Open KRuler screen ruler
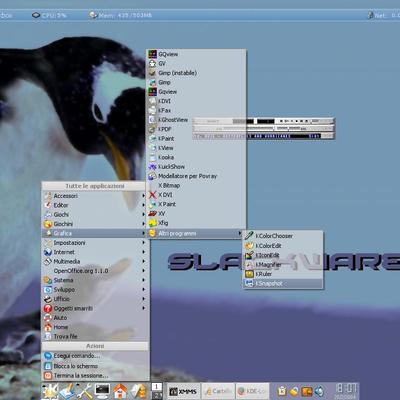Viewport: 400px width, 400px height. tap(283, 274)
